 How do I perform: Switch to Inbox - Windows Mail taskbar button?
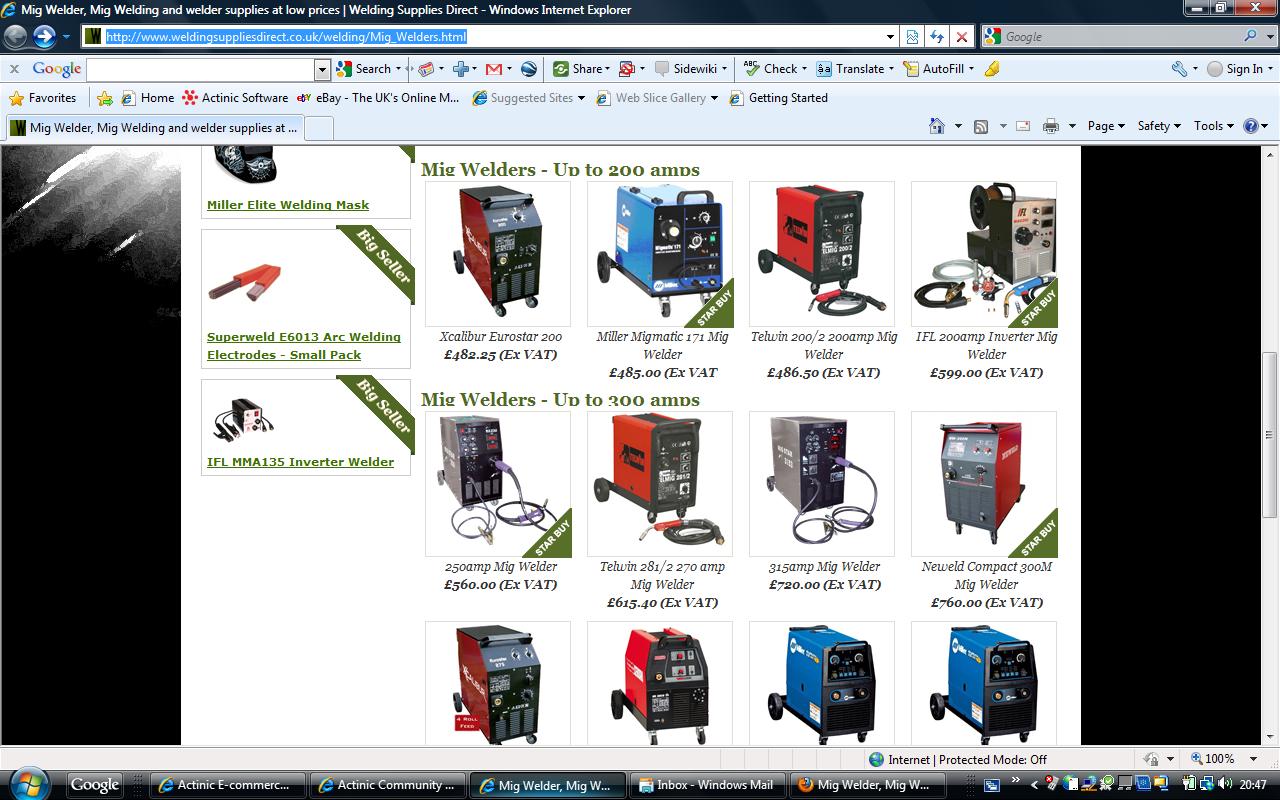point(706,785)
